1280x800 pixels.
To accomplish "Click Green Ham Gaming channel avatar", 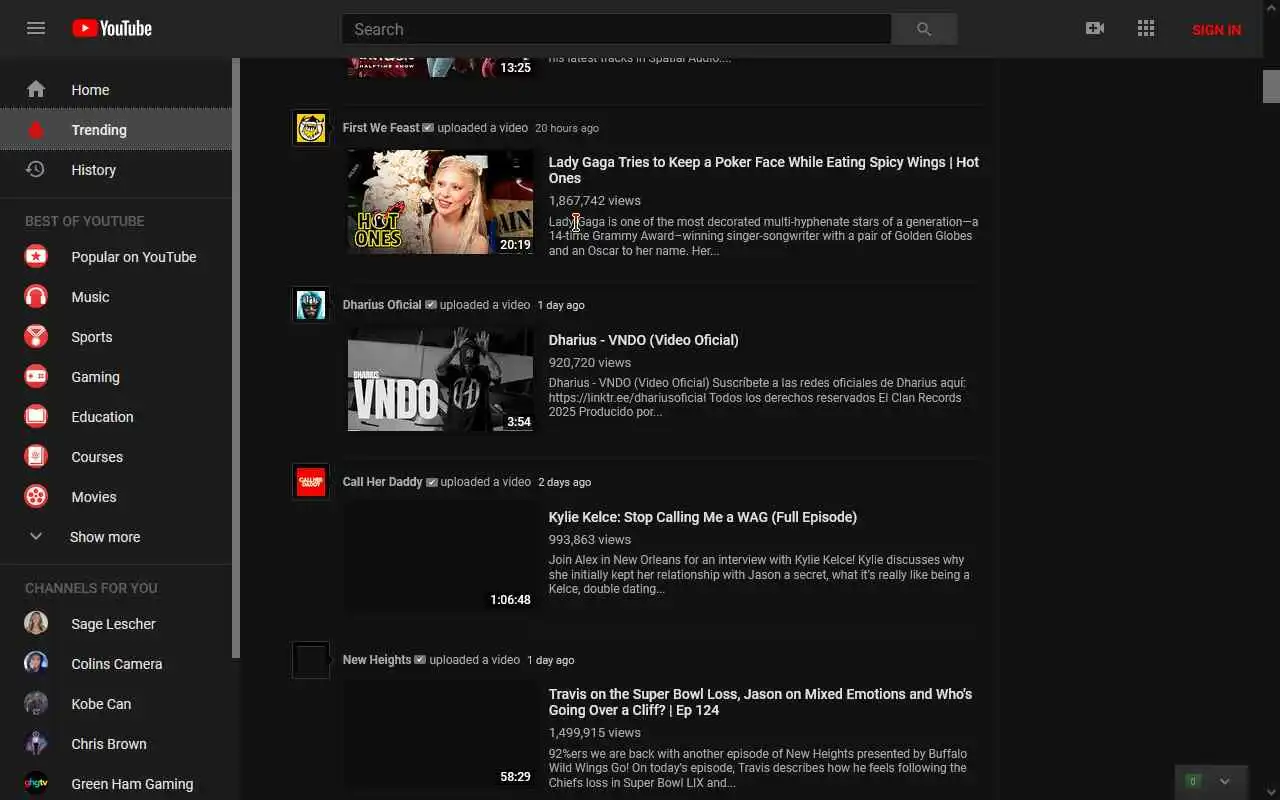I will tap(36, 784).
